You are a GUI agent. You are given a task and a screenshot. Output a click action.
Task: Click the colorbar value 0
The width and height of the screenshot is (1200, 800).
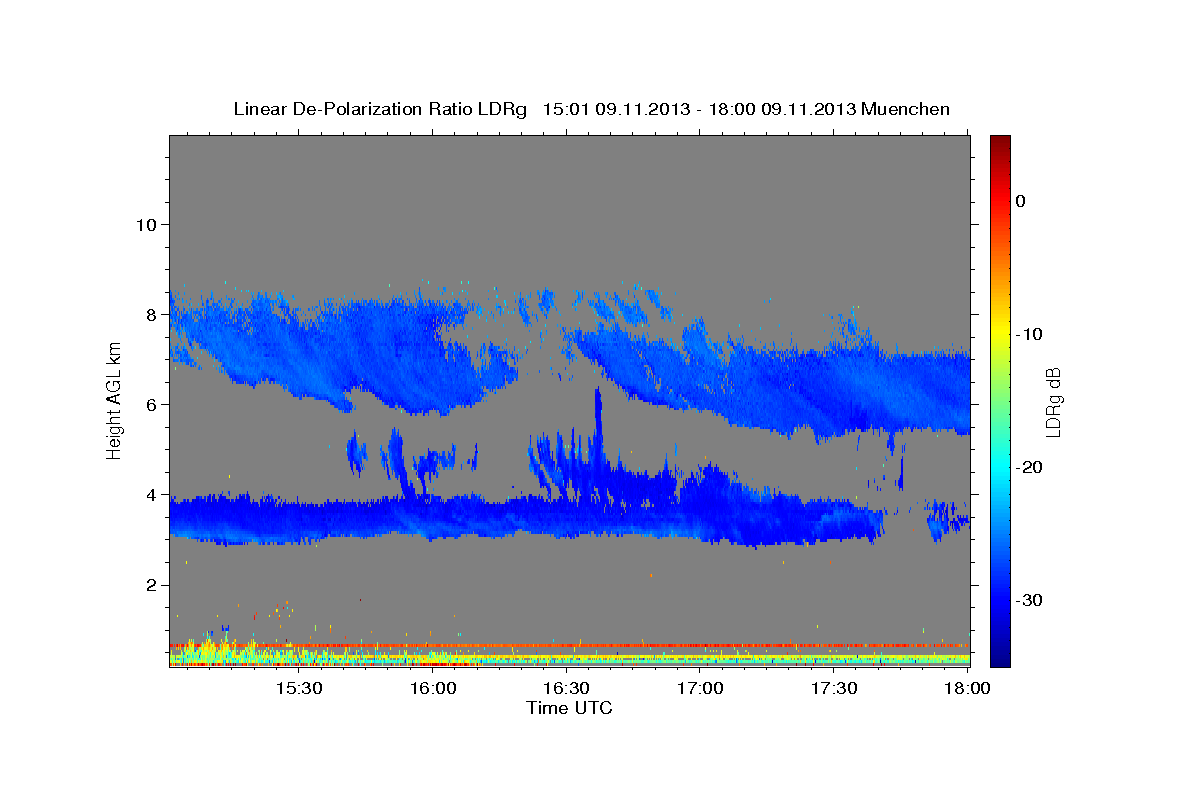click(1021, 201)
